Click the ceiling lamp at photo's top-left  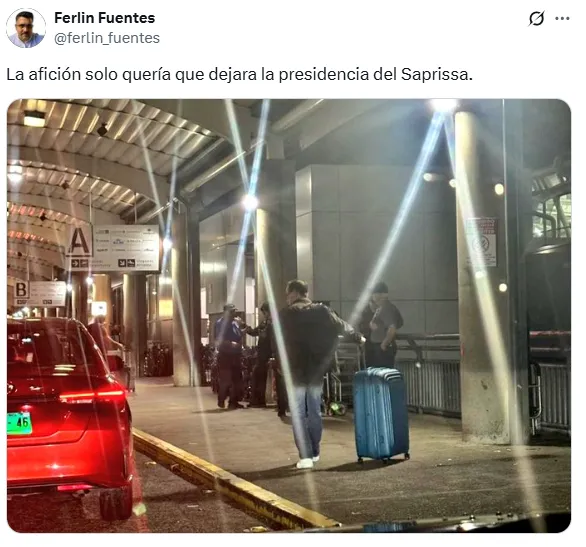pyautogui.click(x=34, y=118)
